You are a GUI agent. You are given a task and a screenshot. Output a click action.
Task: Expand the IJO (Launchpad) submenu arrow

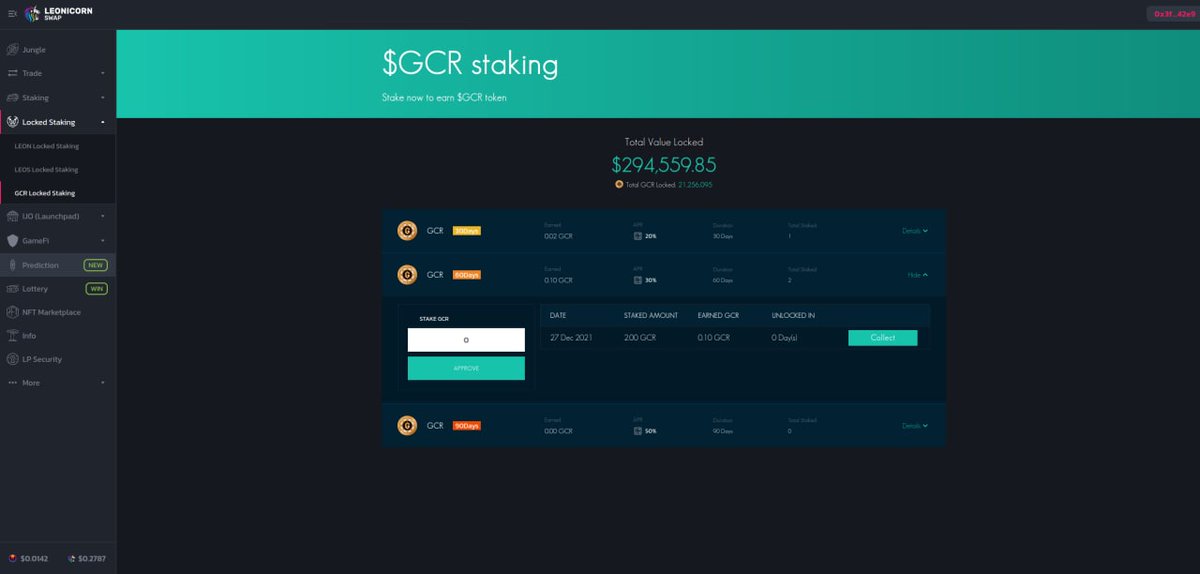(103, 216)
